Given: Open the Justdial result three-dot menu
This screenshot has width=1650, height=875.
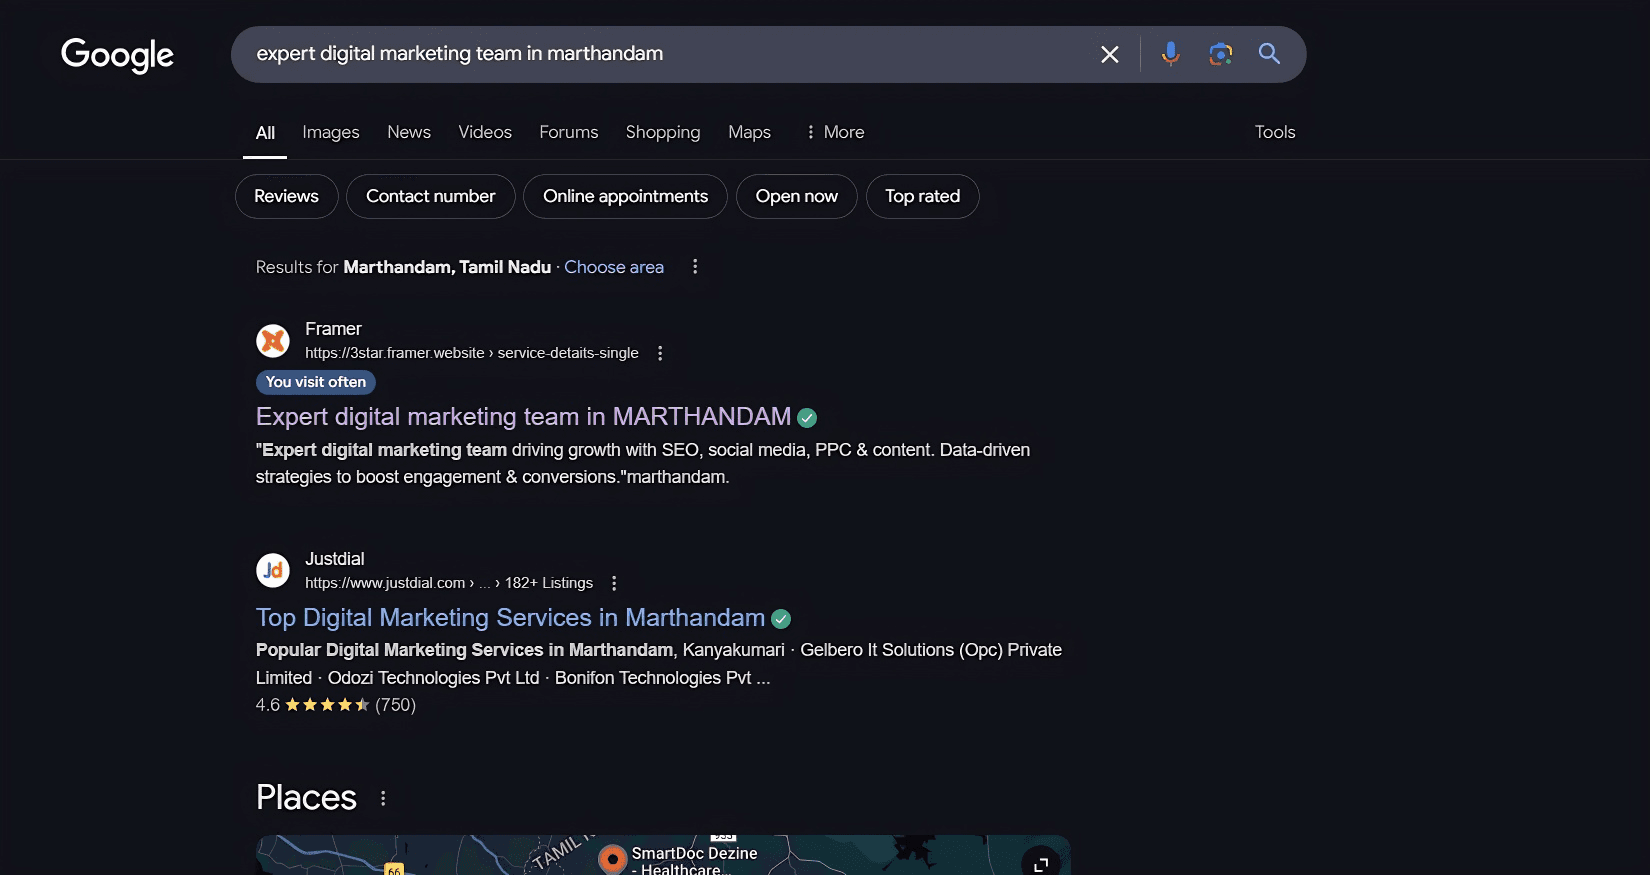Looking at the screenshot, I should pos(614,583).
